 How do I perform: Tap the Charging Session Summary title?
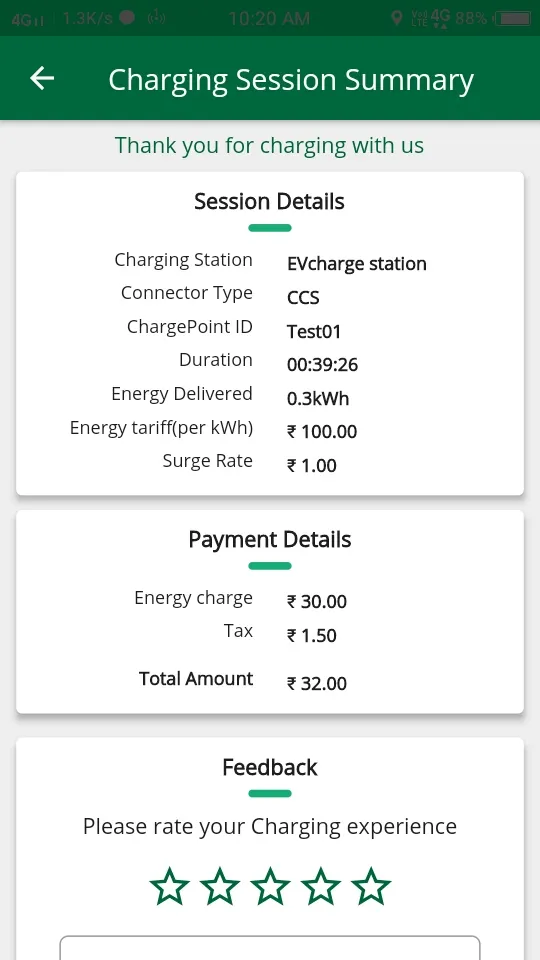[291, 80]
